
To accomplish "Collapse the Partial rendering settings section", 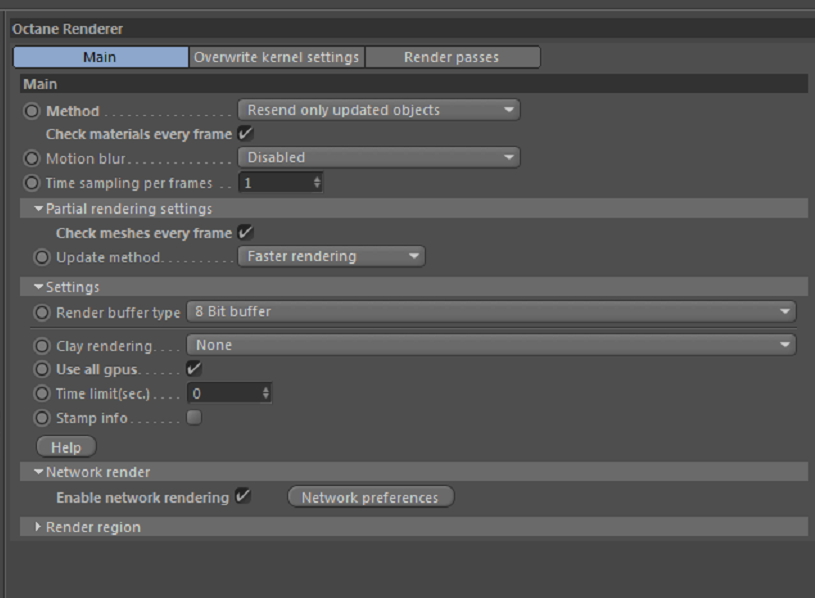I will click(38, 209).
